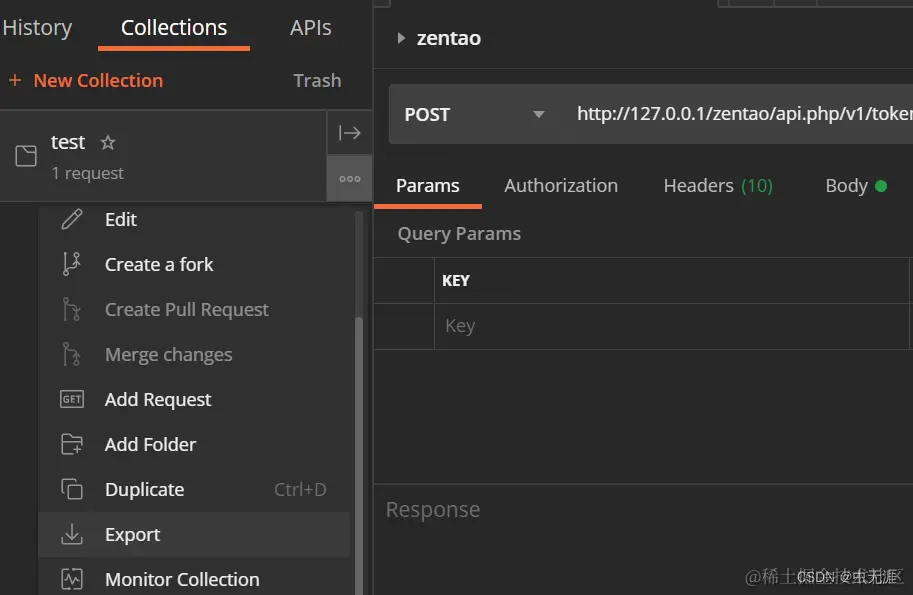The height and width of the screenshot is (595, 913).
Task: Click the Duplicate copy icon
Action: coord(72,489)
